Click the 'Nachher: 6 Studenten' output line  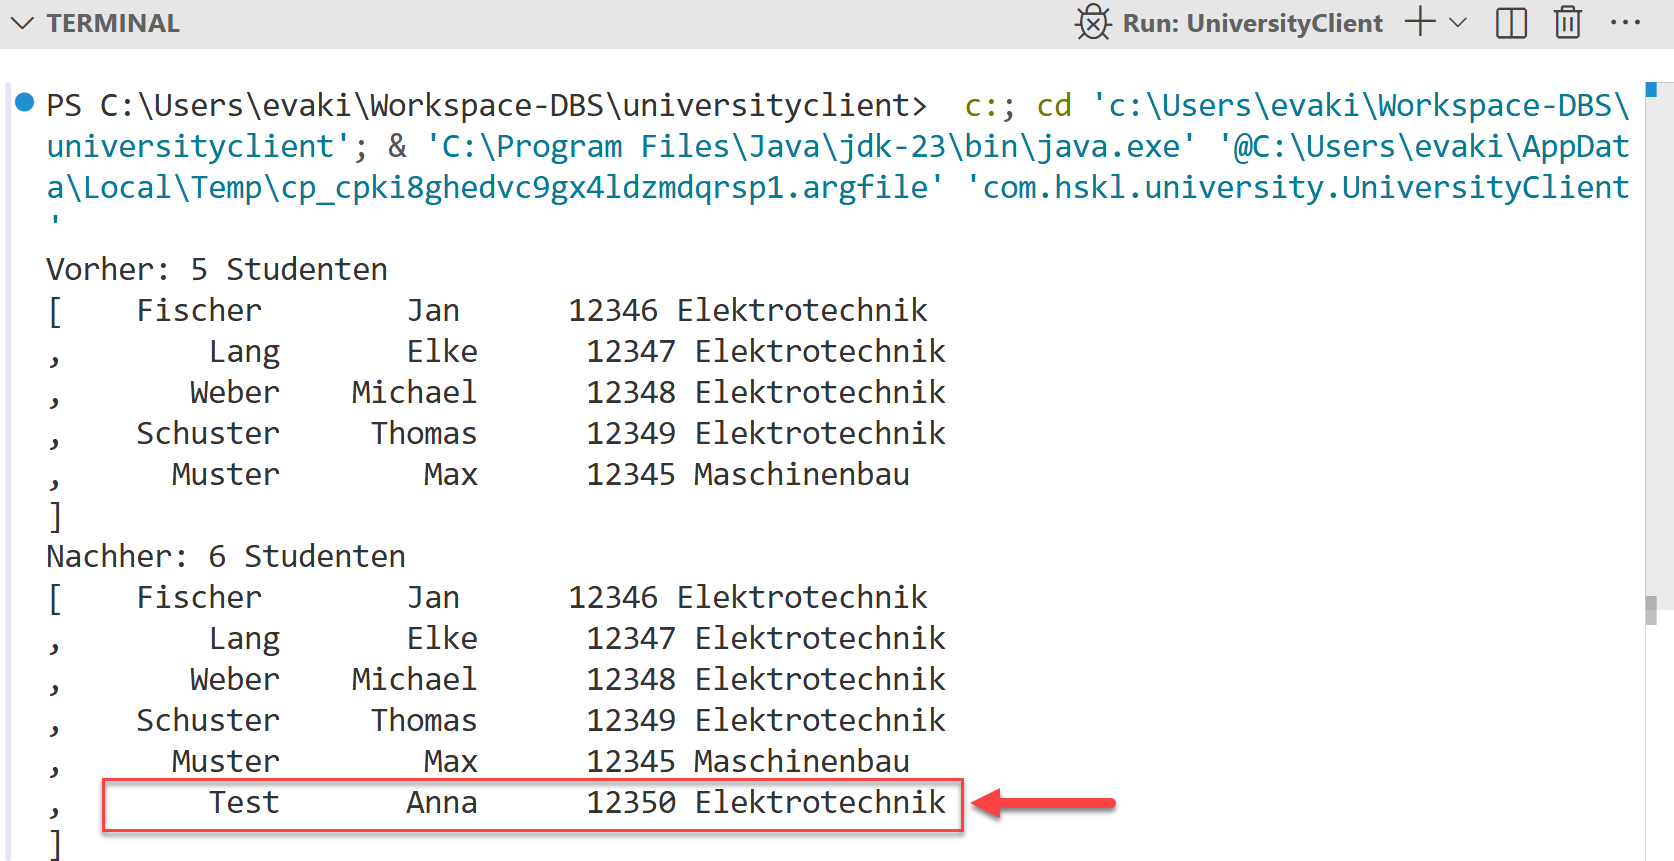coord(226,557)
